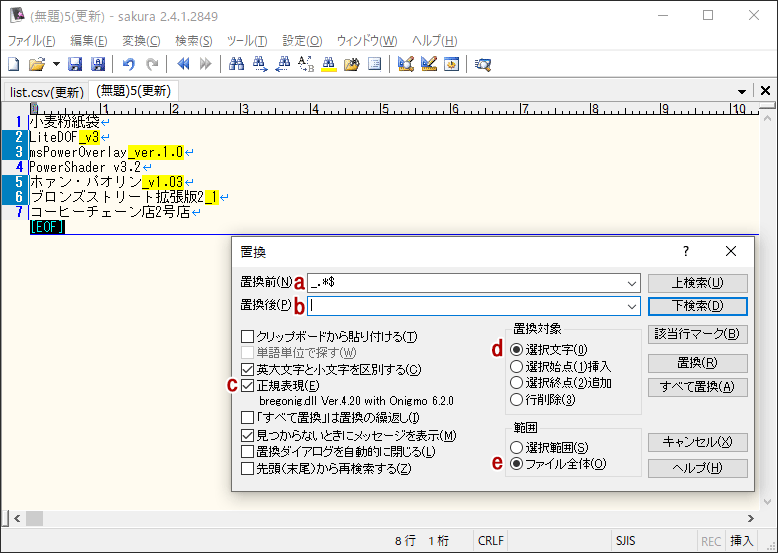Toggle 見つからないときにメッセージを表示(M) checkbox
The width and height of the screenshot is (778, 553).
click(x=247, y=435)
